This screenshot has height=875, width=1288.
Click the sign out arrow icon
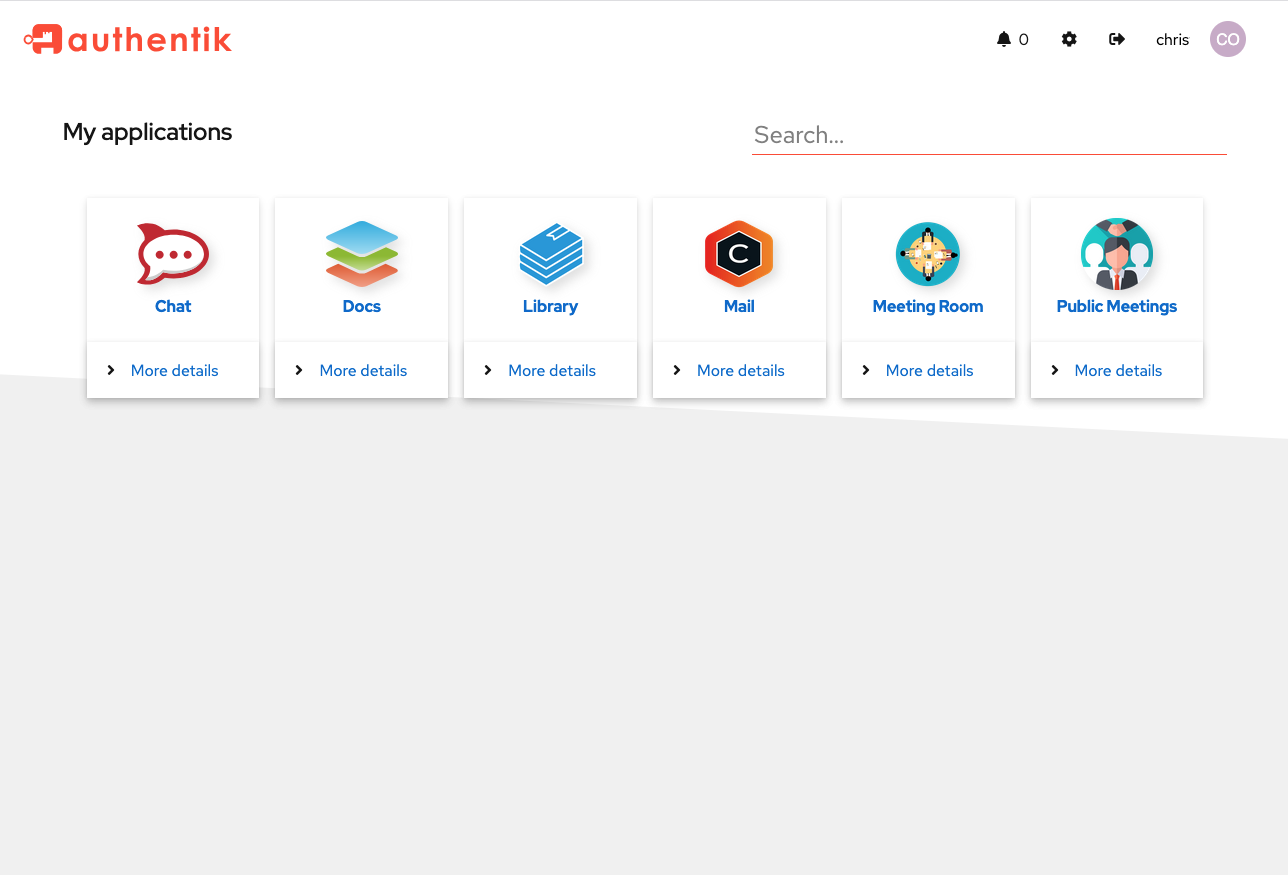coord(1117,39)
